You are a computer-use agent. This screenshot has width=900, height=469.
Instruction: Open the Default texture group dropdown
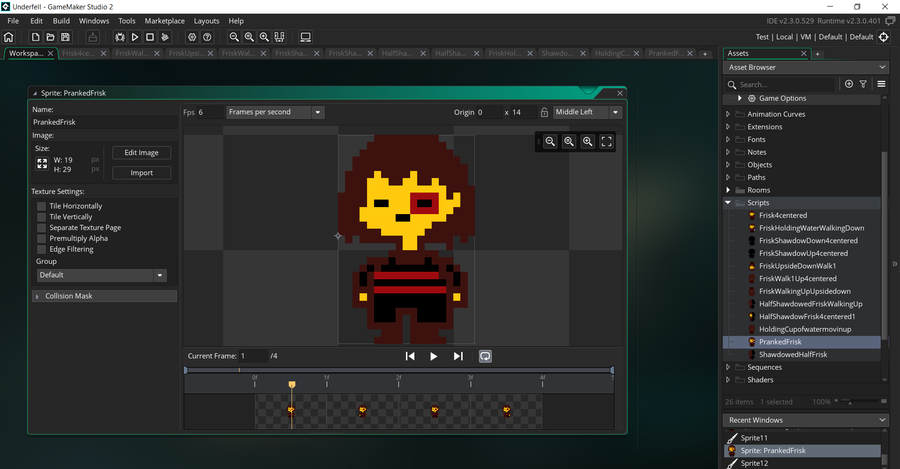point(102,275)
